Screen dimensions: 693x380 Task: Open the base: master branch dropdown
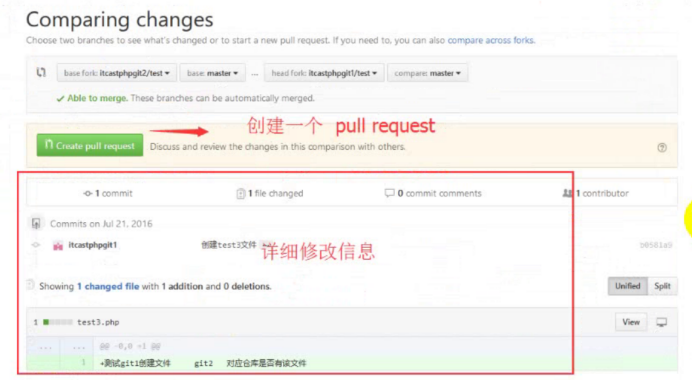(x=213, y=73)
